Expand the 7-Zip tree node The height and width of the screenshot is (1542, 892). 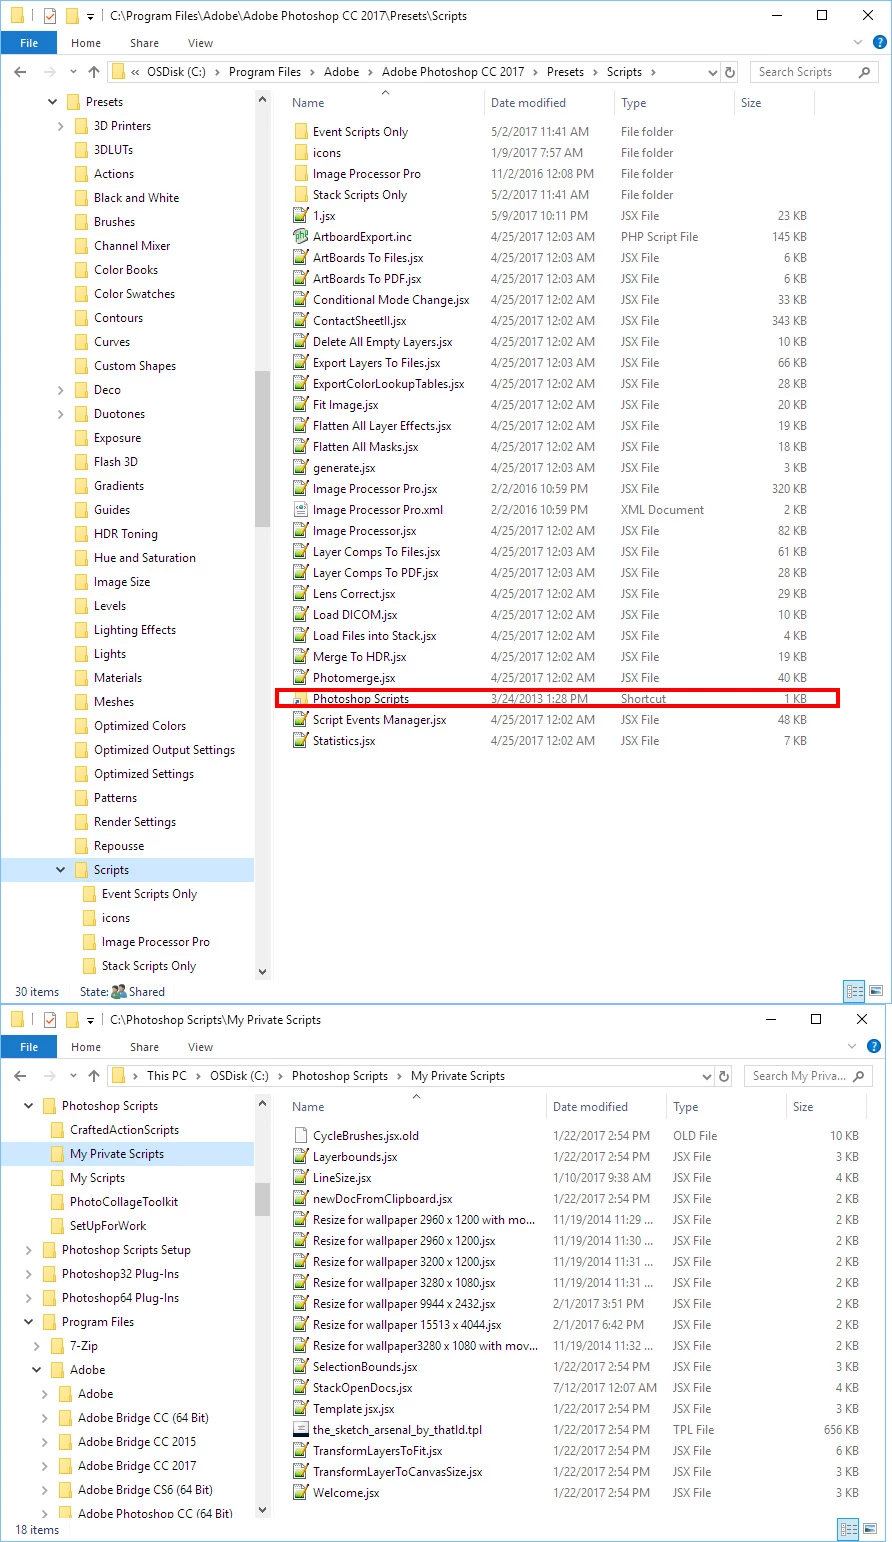point(37,1346)
